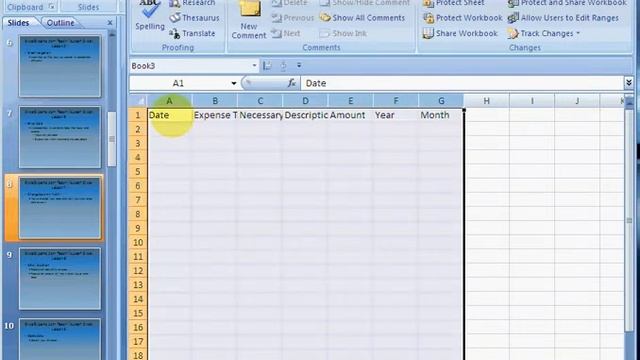Go to Previous comment

(x=293, y=18)
